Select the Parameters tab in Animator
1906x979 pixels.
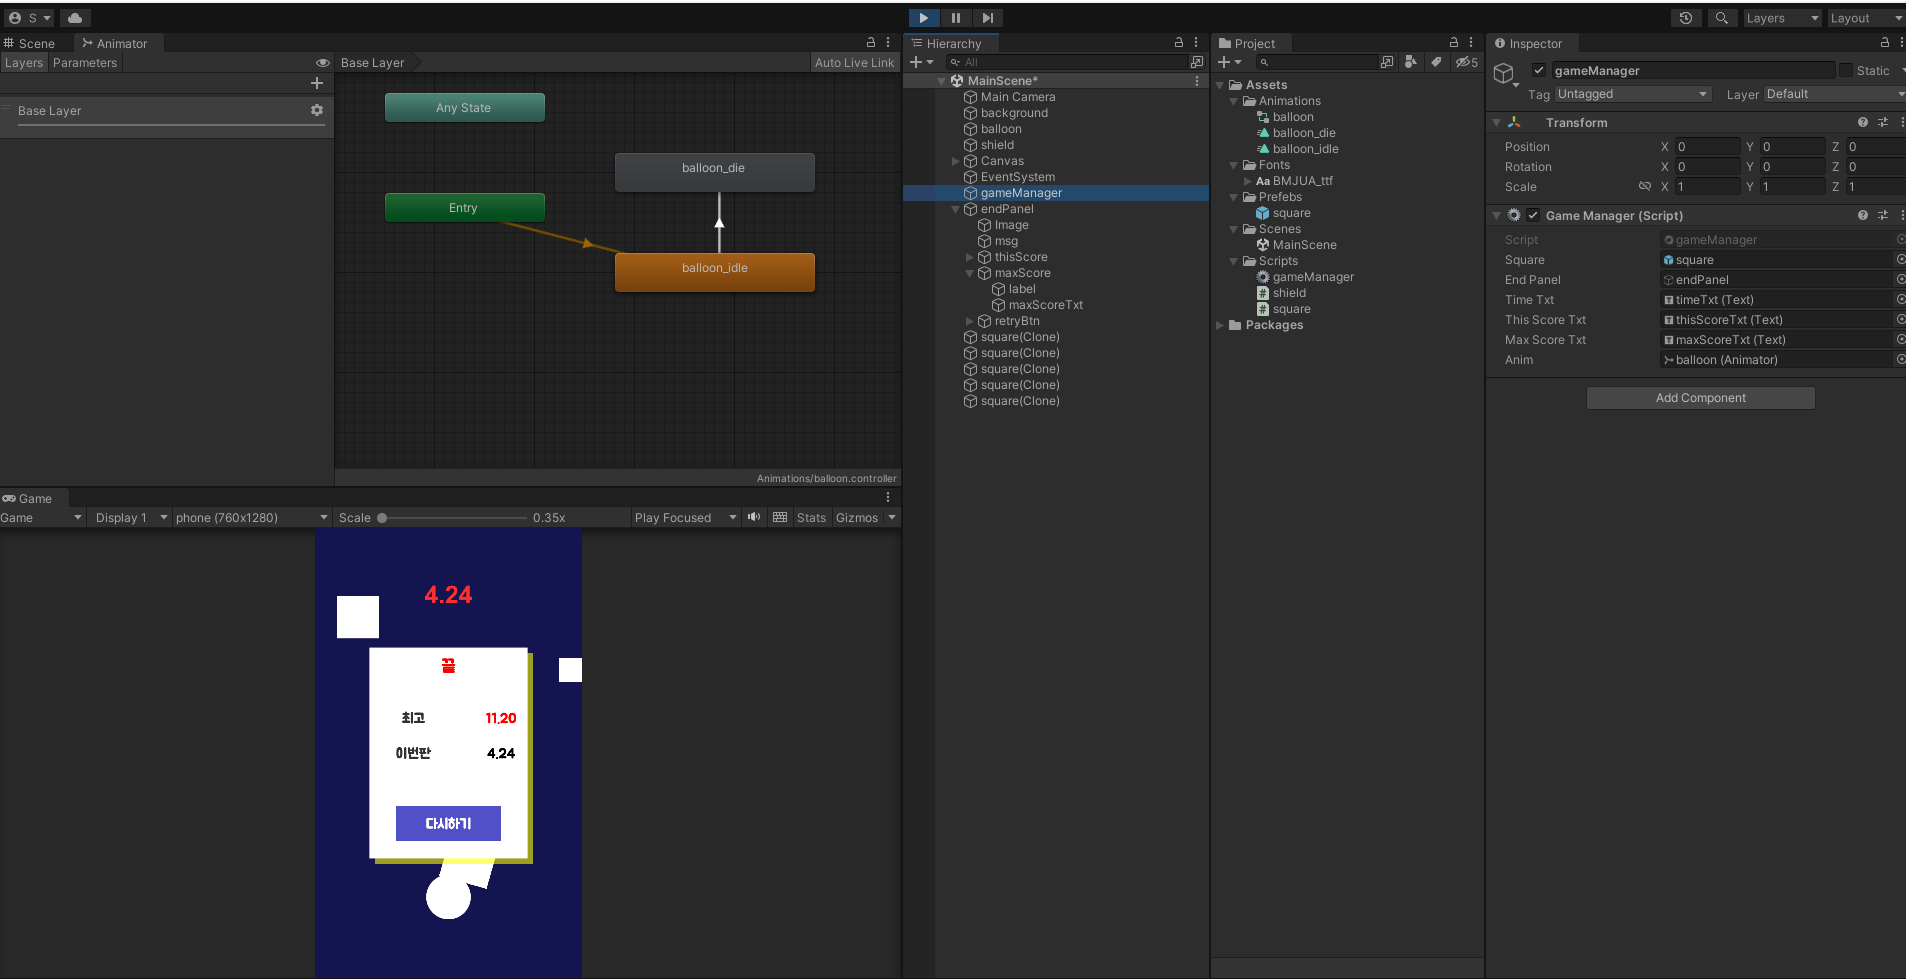pos(85,62)
